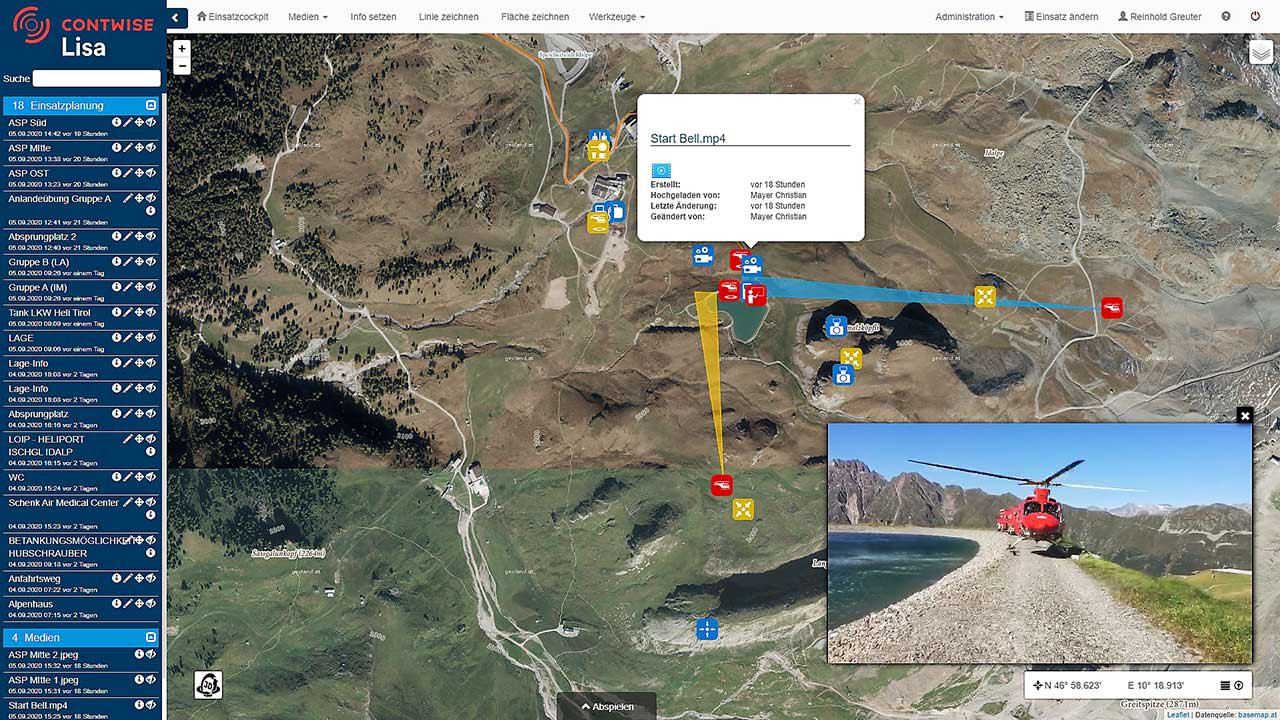
Task: Edit the Alpenhaus entry
Action: pyautogui.click(x=128, y=603)
